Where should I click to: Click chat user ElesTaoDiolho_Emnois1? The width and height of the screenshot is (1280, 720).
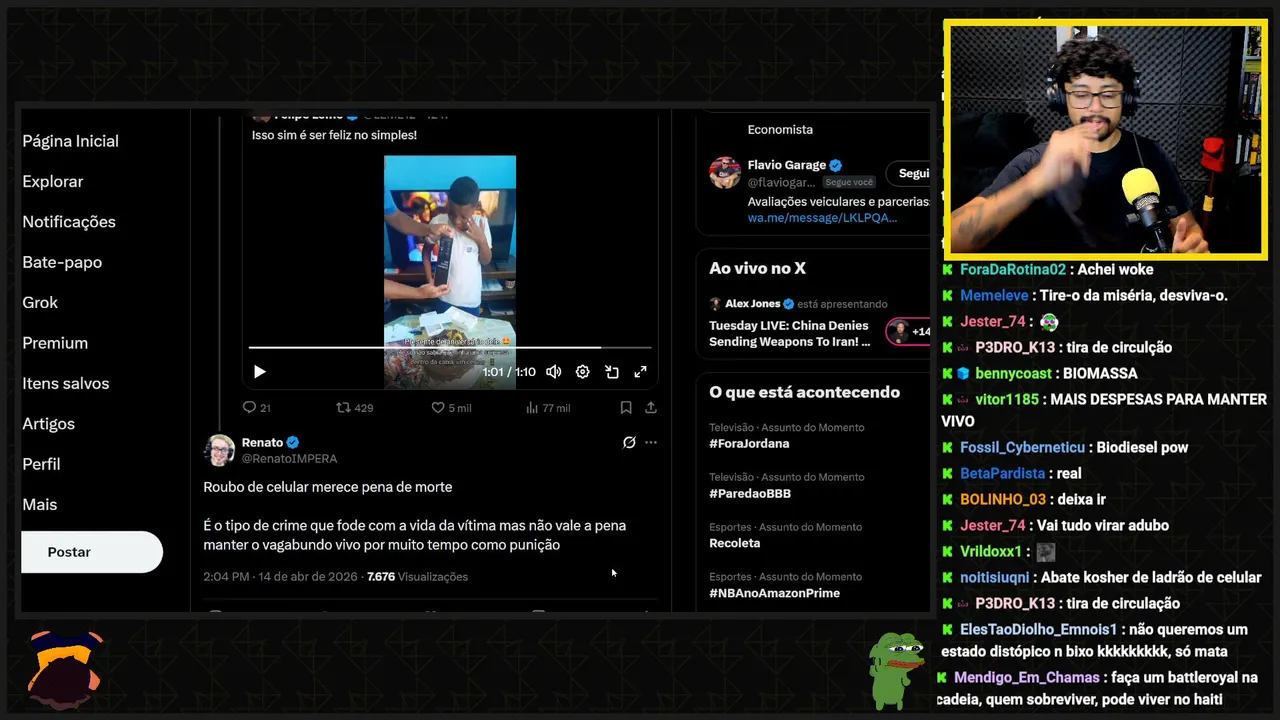tap(1038, 630)
